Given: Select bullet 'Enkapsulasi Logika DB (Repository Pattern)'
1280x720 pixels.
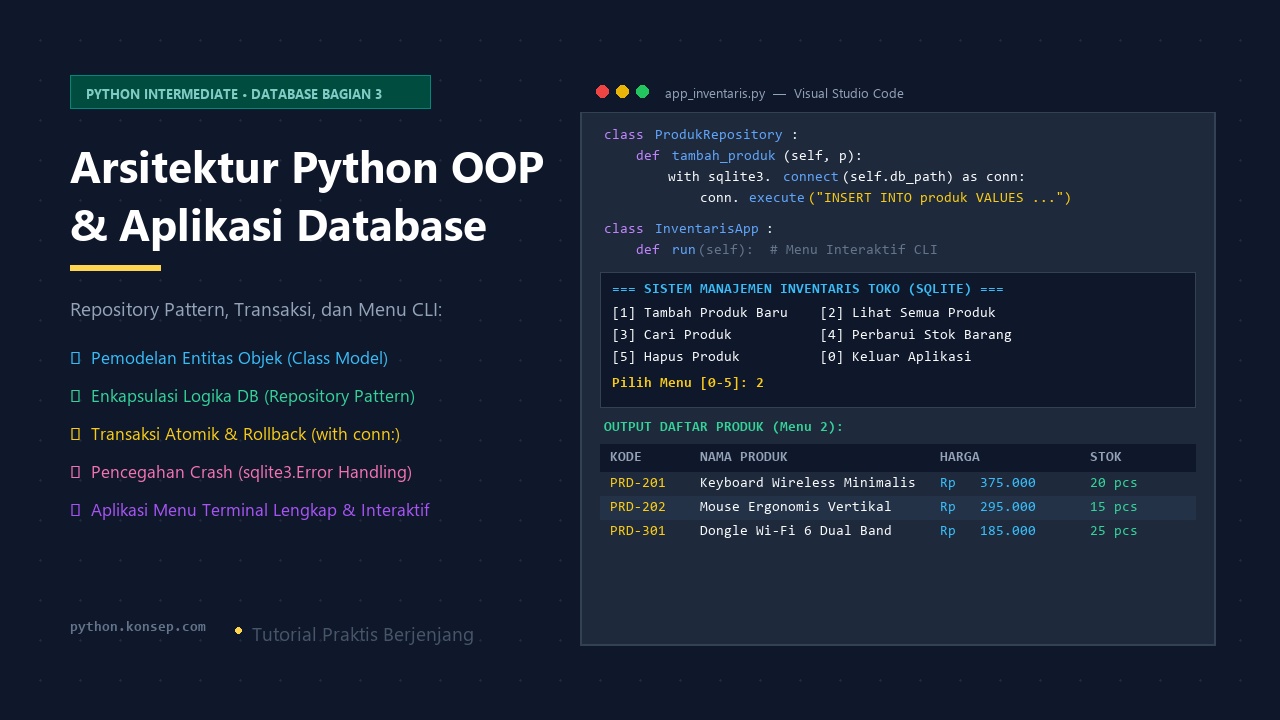Looking at the screenshot, I should tap(253, 396).
